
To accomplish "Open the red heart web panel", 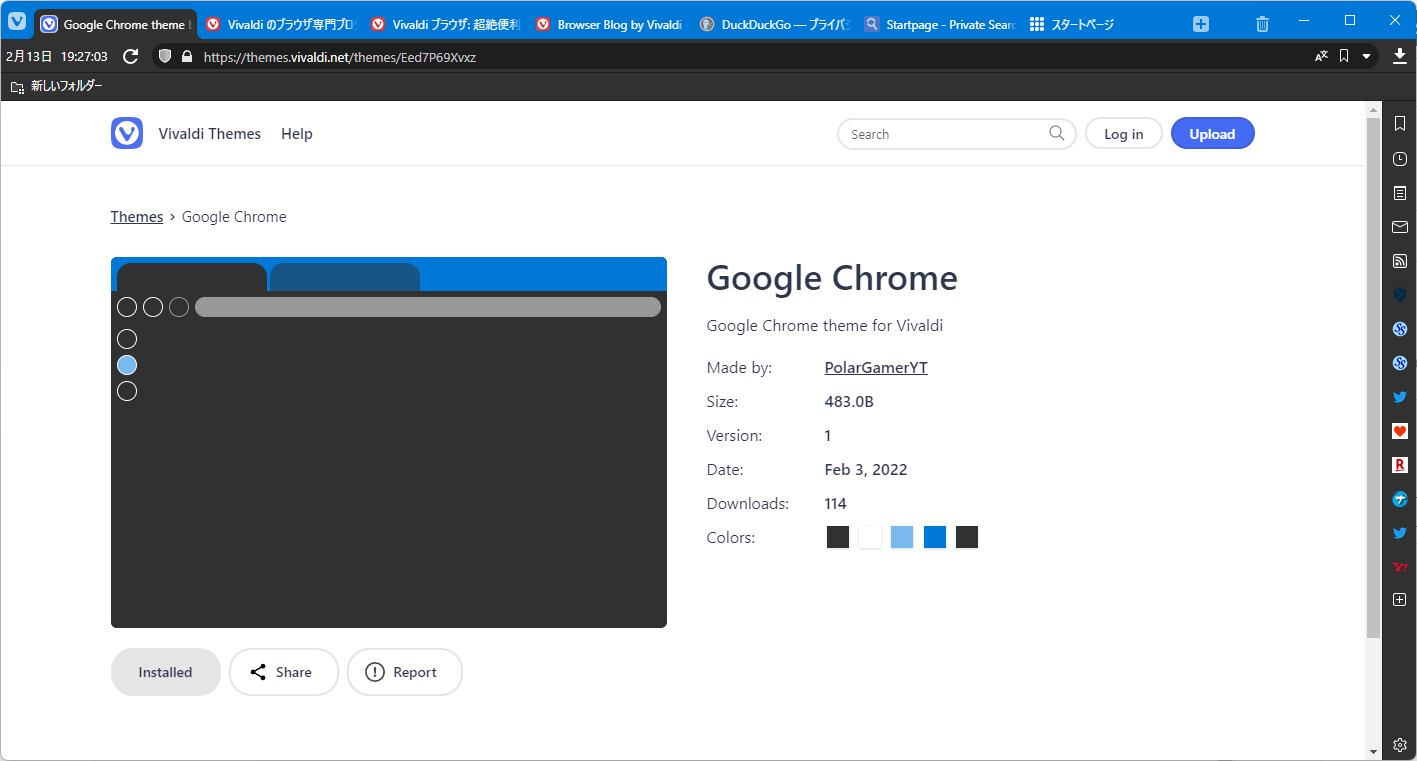I will coord(1400,431).
